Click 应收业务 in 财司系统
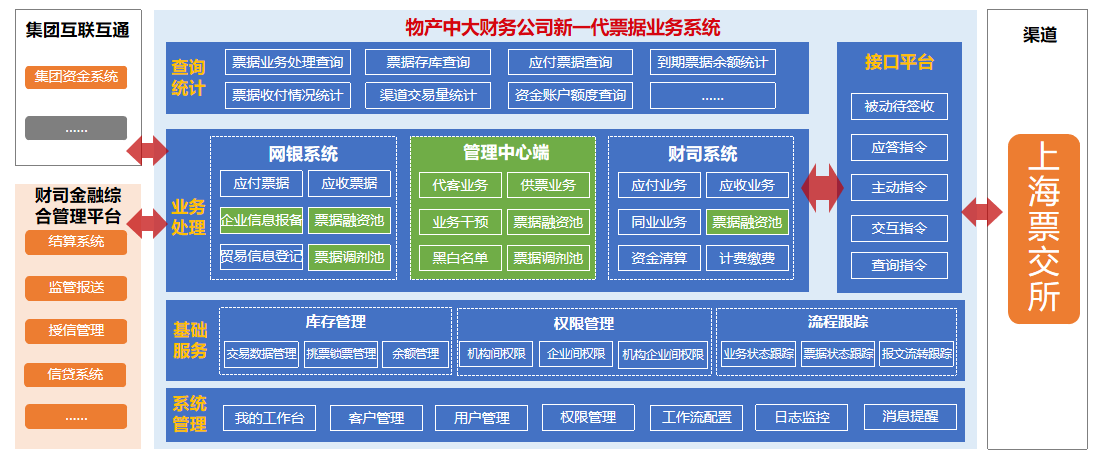 747,185
